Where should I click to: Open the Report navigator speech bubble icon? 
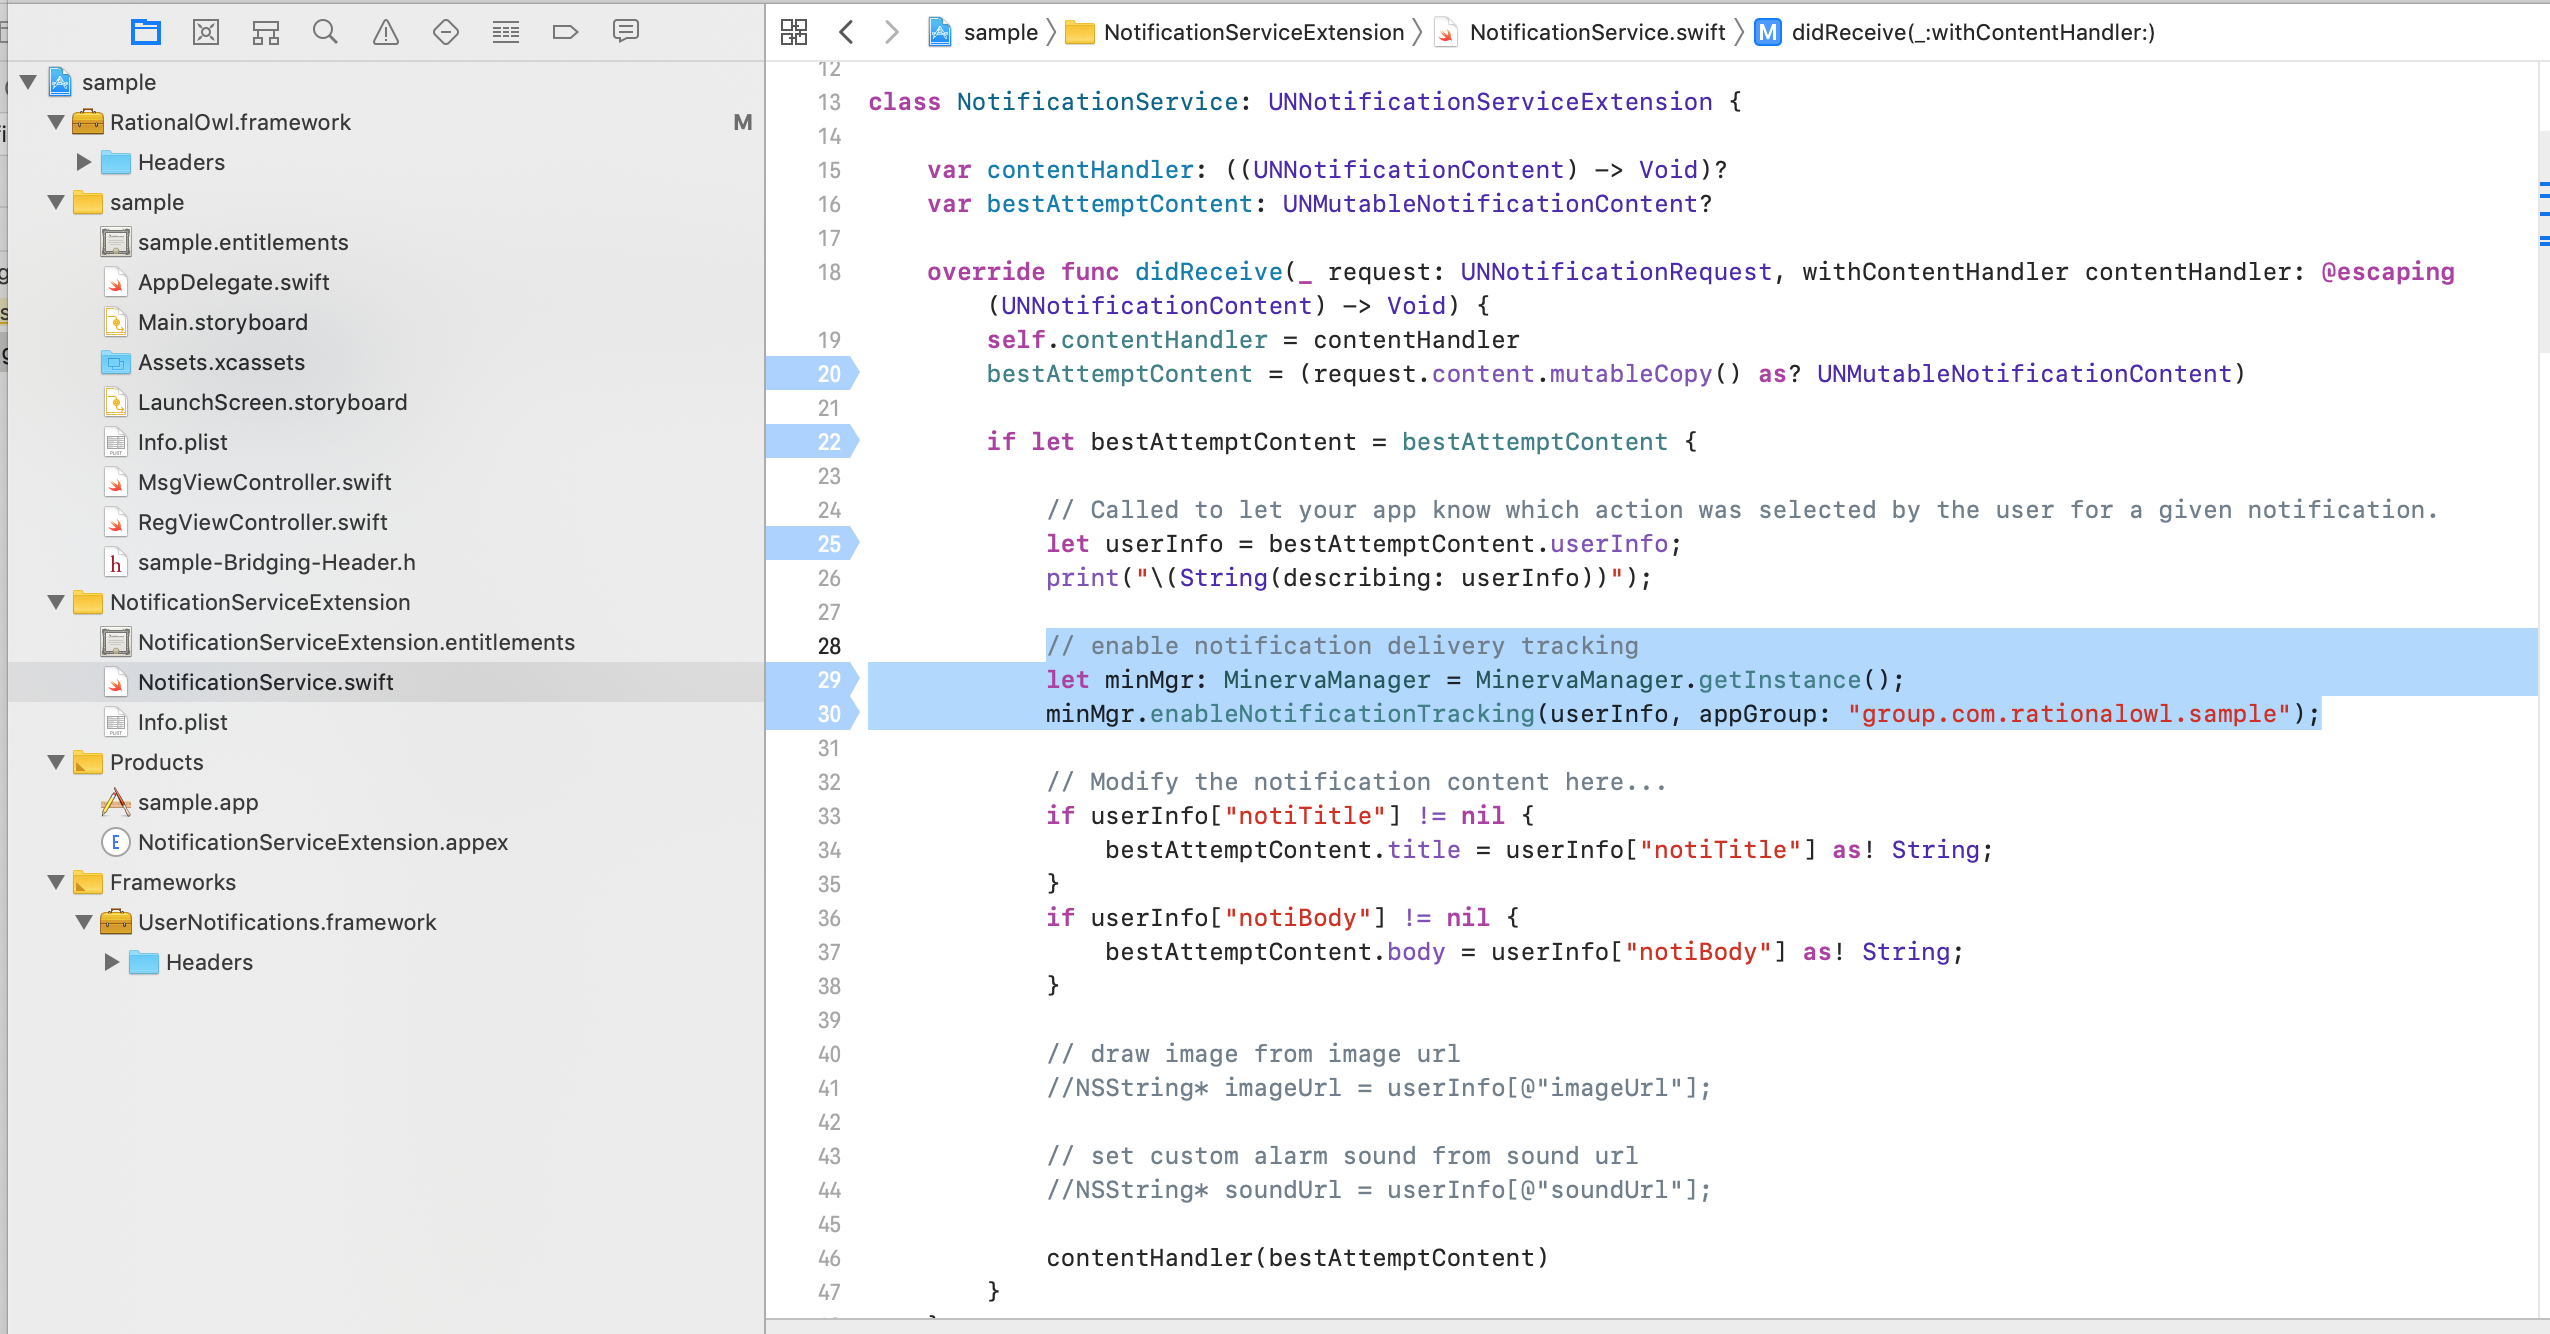pos(626,32)
